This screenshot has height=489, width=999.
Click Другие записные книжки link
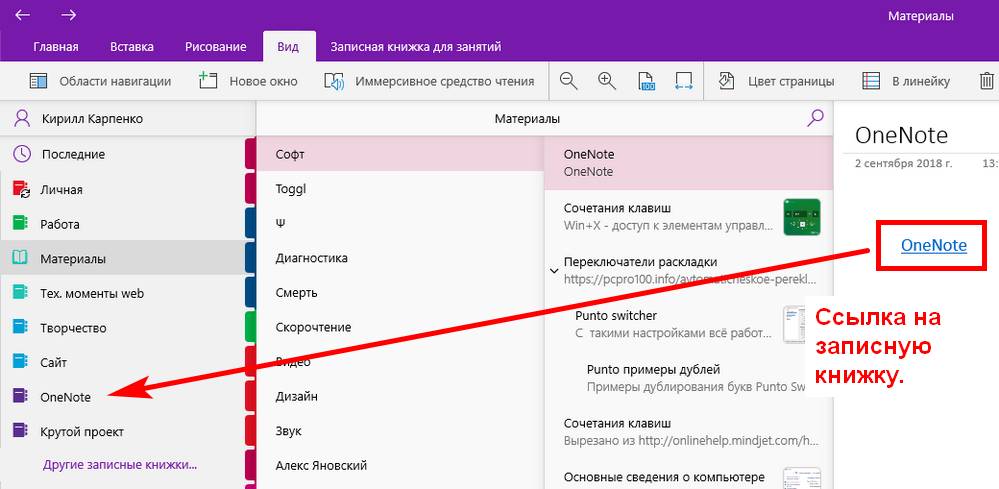click(x=120, y=464)
